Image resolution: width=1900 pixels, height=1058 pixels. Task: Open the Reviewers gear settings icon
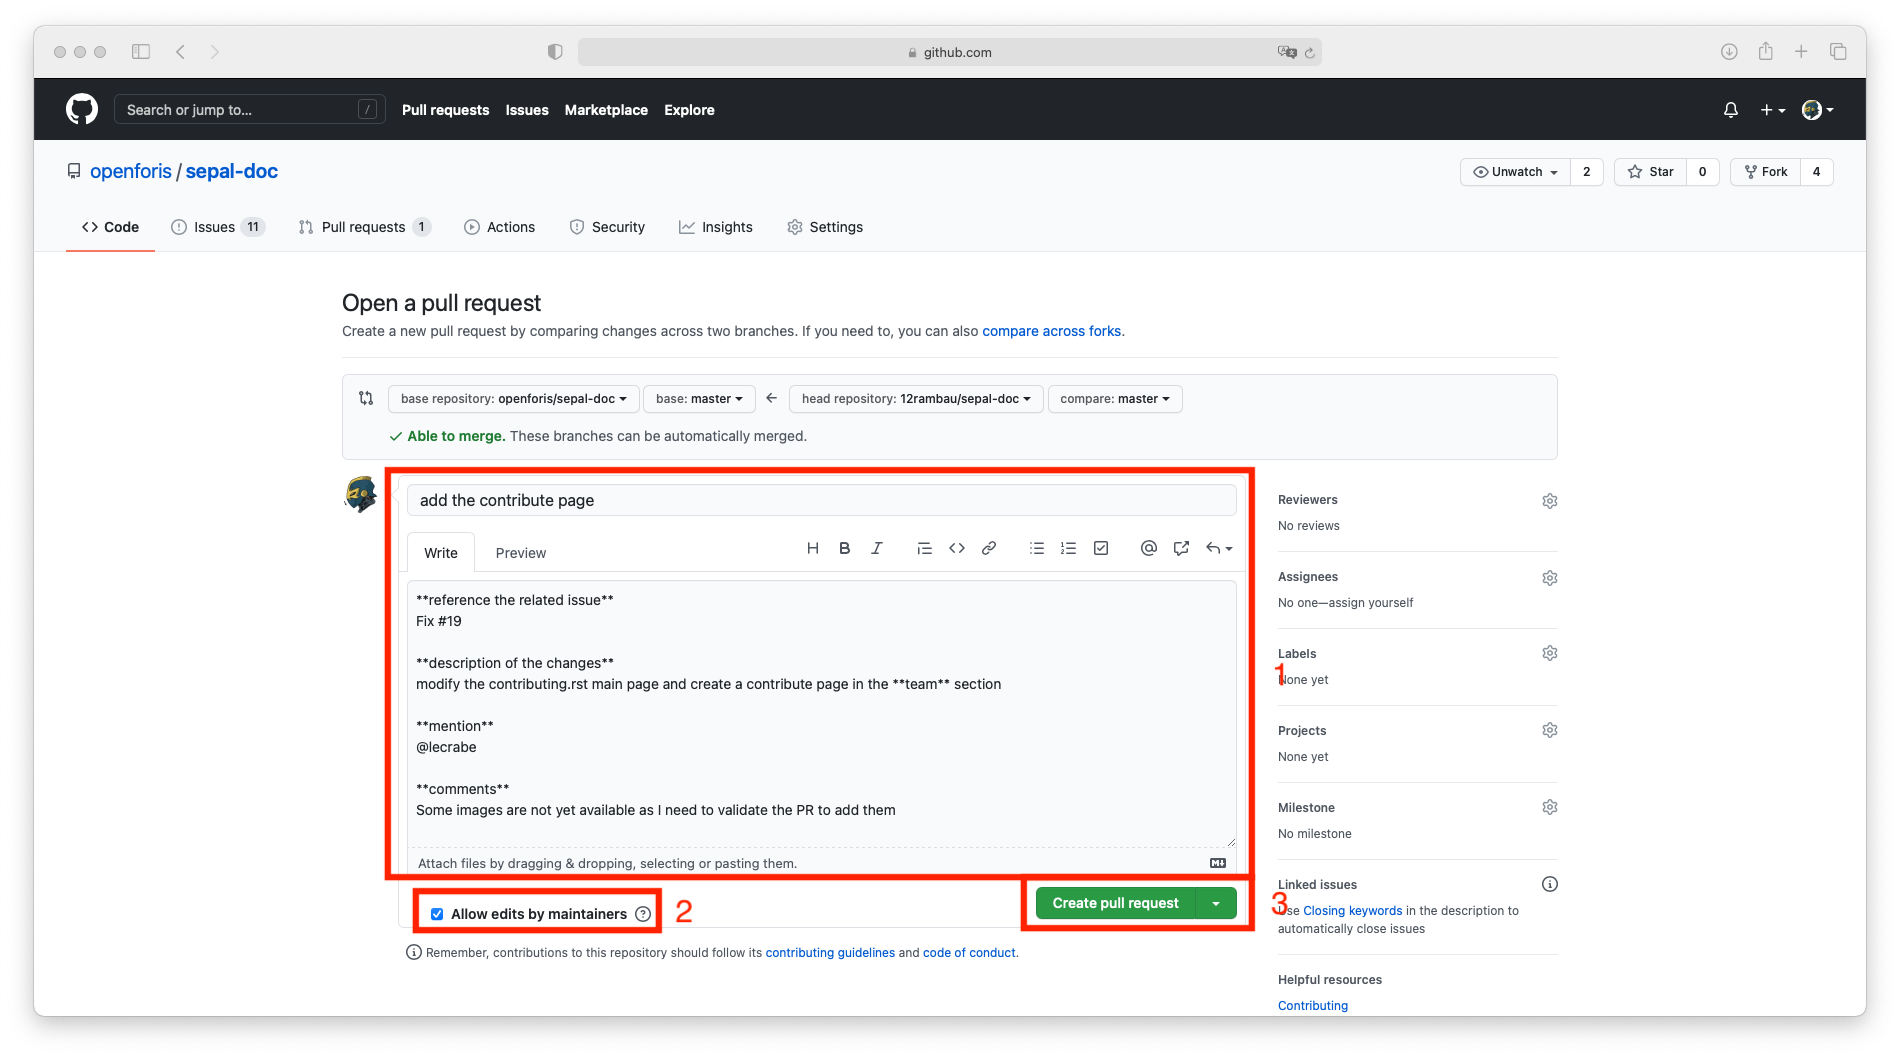click(1549, 501)
